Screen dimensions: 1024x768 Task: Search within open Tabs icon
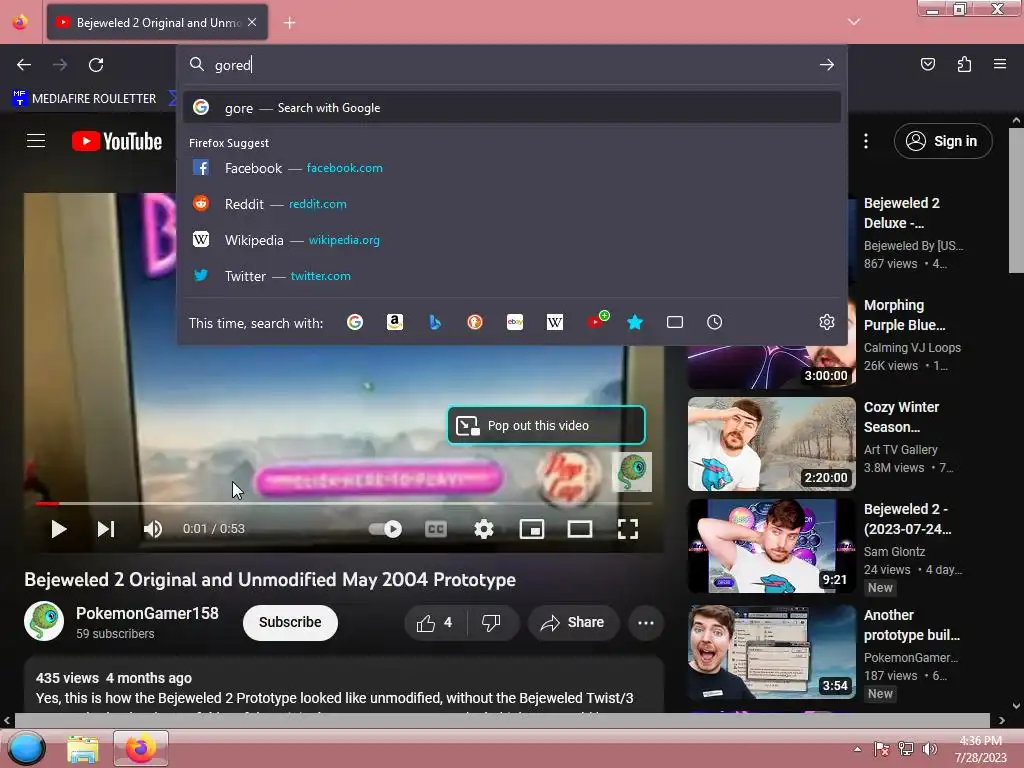coord(675,322)
